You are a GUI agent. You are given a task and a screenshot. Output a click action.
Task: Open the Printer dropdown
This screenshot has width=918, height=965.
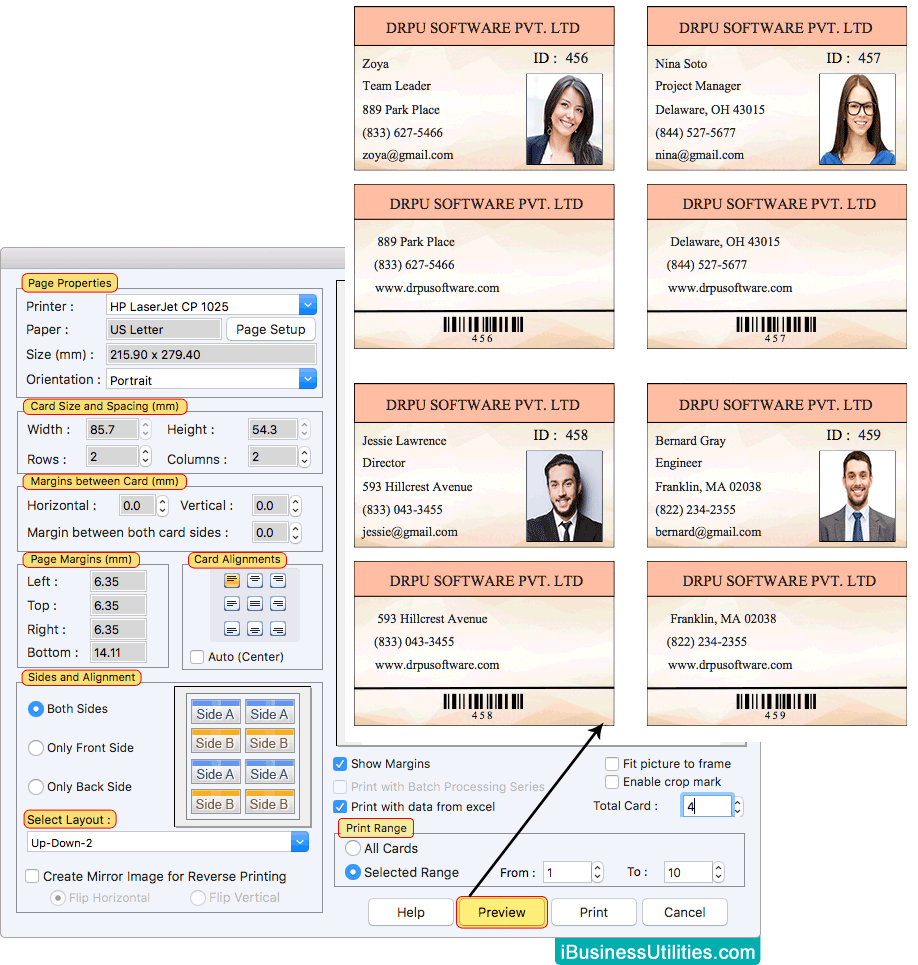click(308, 305)
